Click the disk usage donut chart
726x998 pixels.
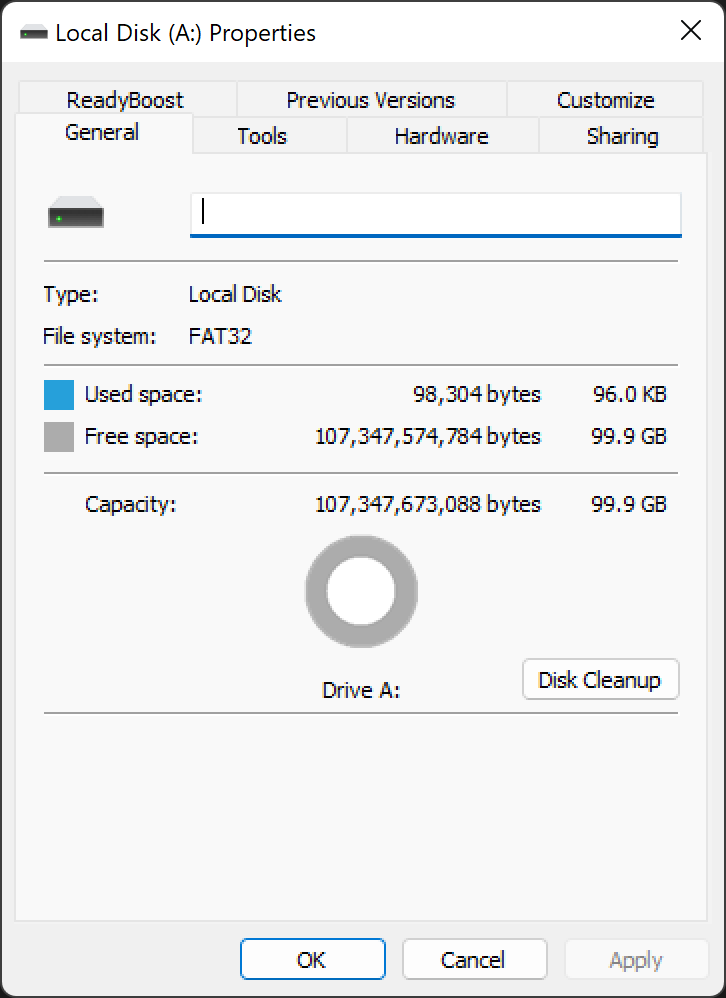(361, 591)
